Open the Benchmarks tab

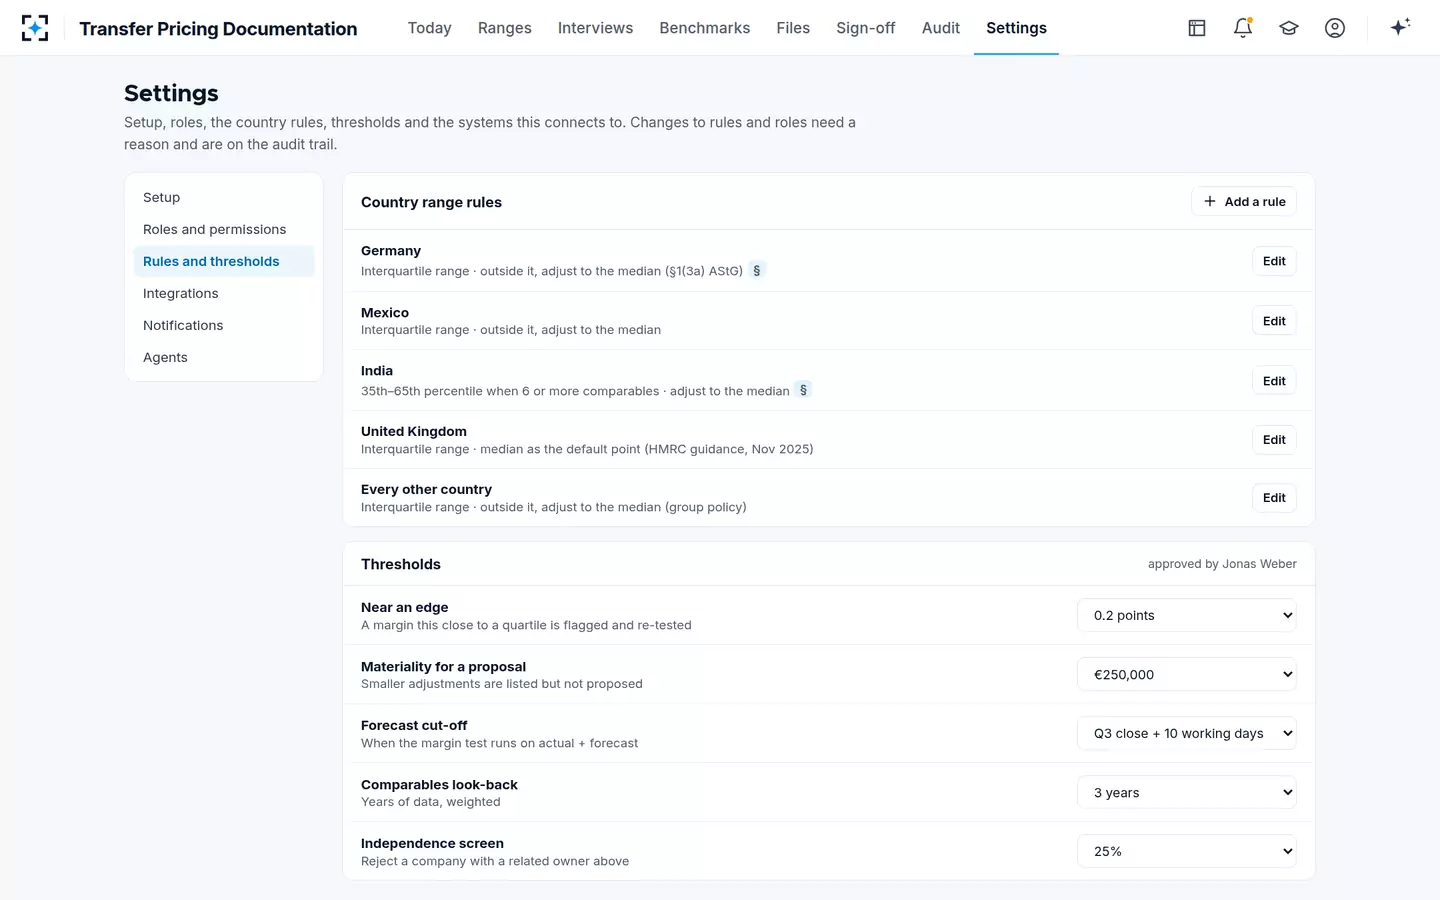coord(705,28)
